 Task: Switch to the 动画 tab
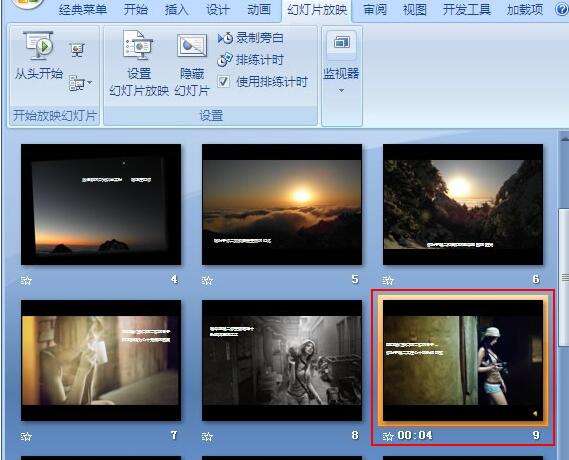(x=259, y=9)
